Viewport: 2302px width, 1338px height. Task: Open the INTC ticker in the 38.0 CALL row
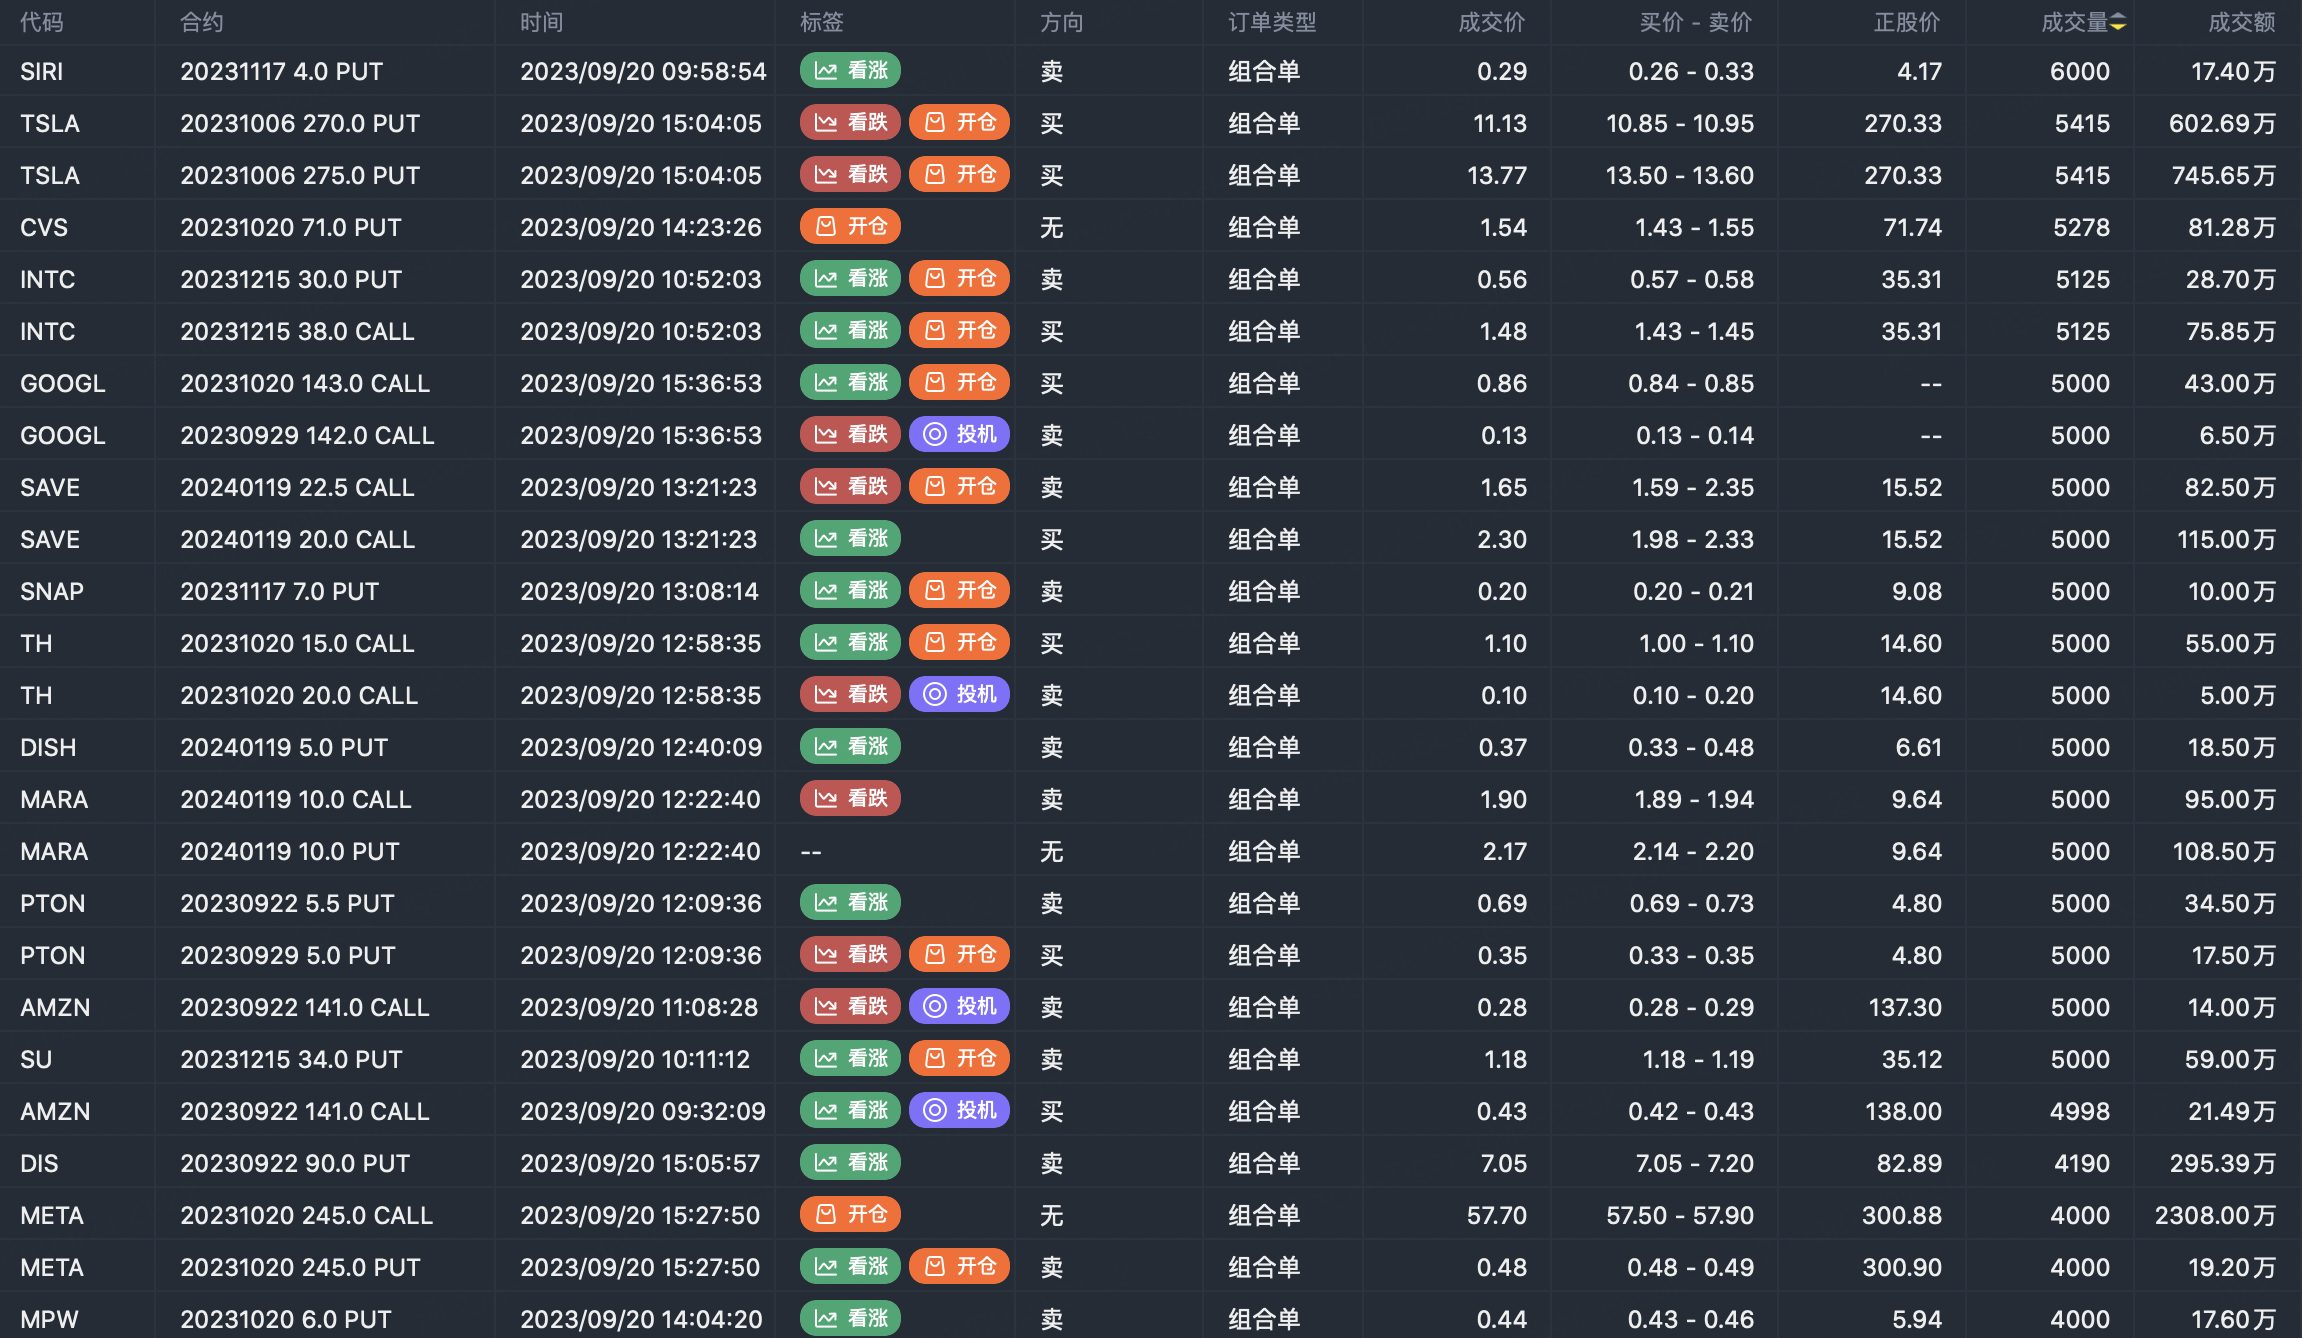coord(47,331)
